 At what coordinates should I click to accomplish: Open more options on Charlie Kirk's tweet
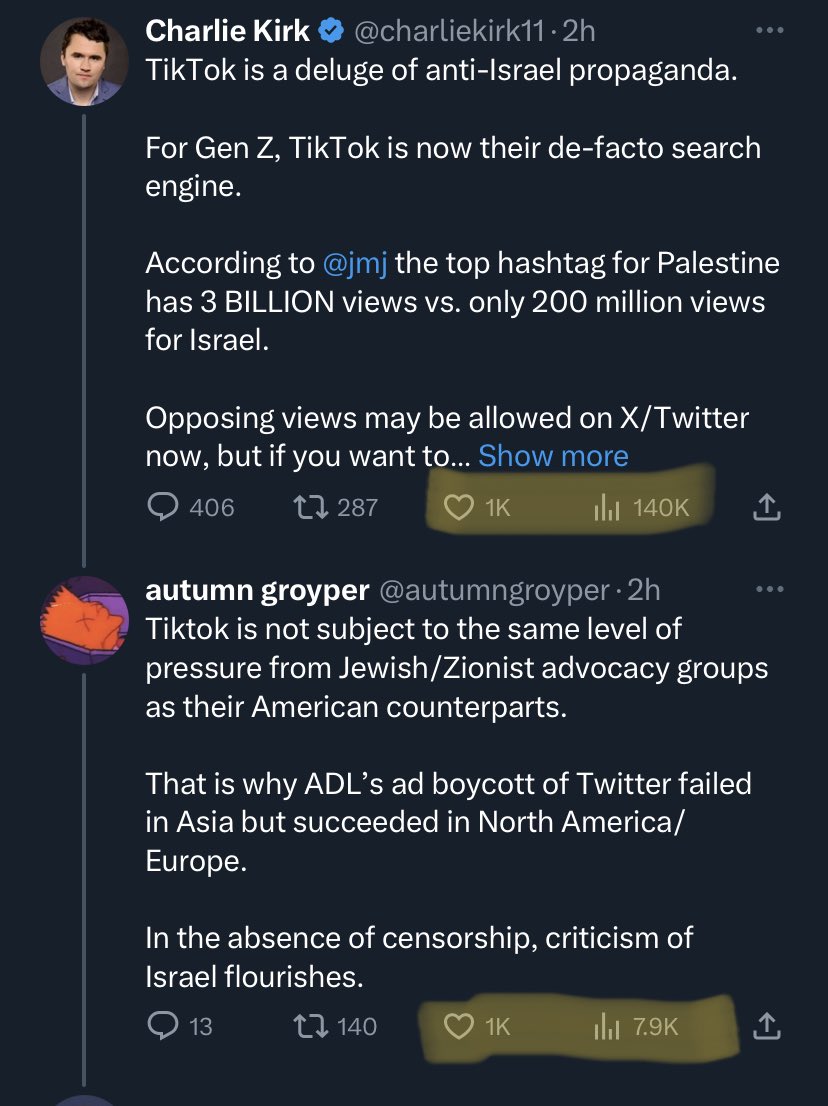click(x=769, y=31)
